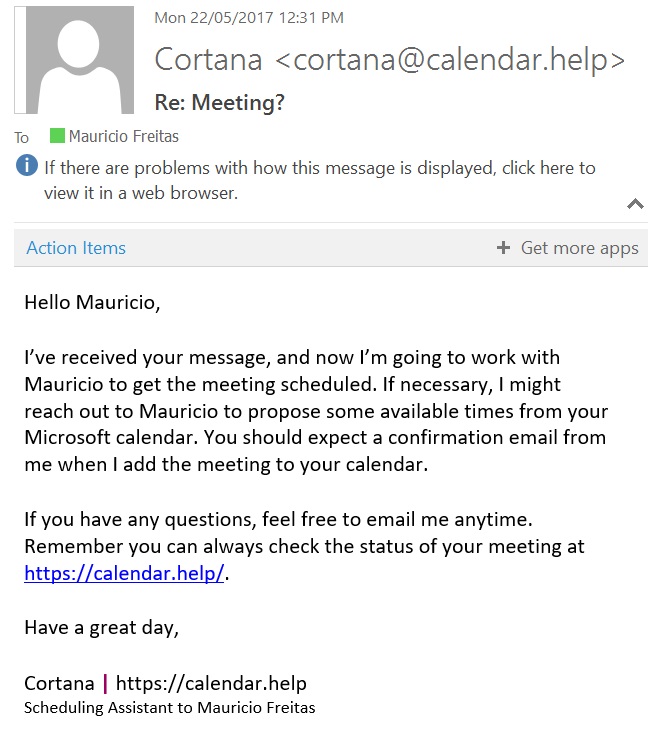Collapse the message header with the chevron
The image size is (666, 738).
[x=635, y=204]
